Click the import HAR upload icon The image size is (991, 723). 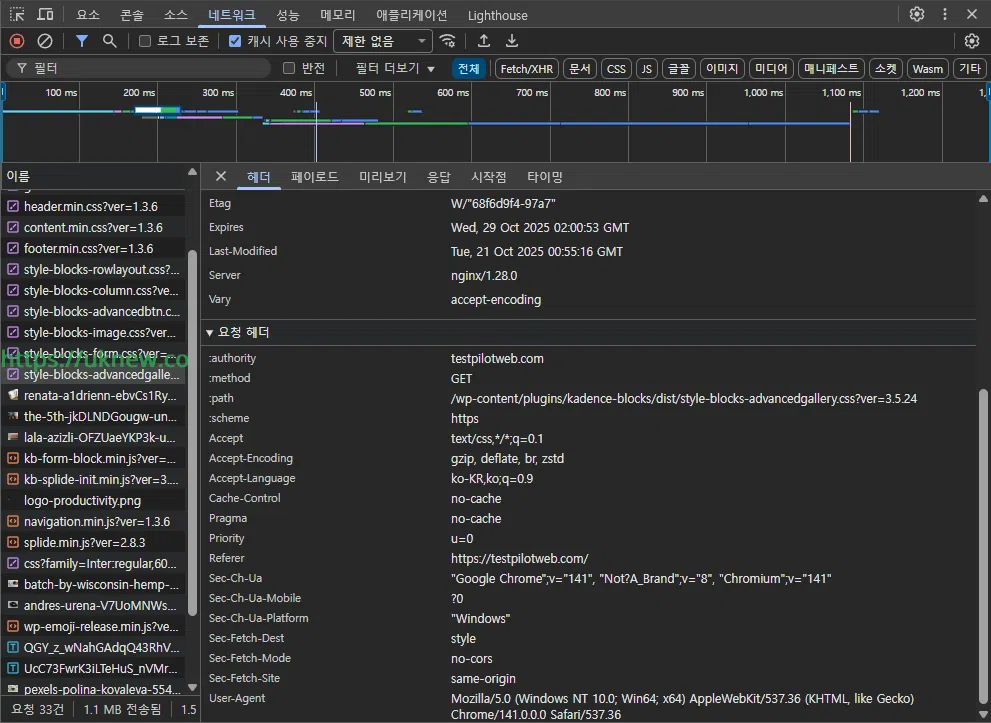click(x=484, y=41)
